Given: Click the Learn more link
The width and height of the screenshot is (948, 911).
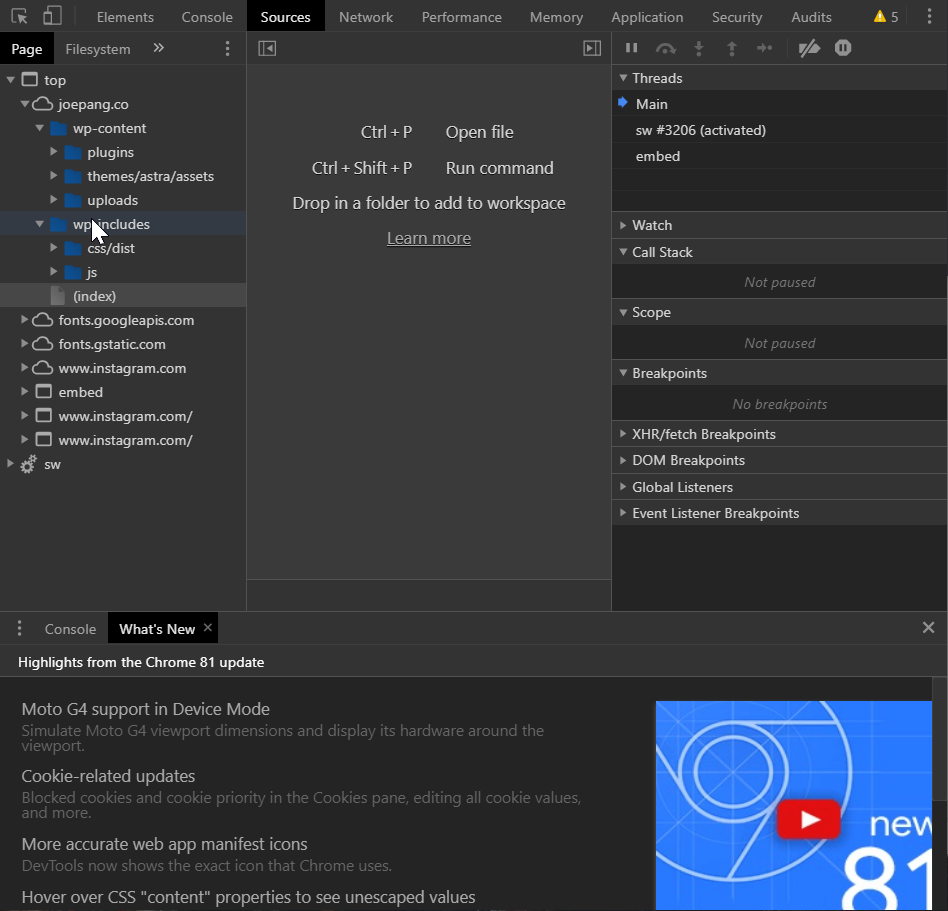Looking at the screenshot, I should coord(429,238).
